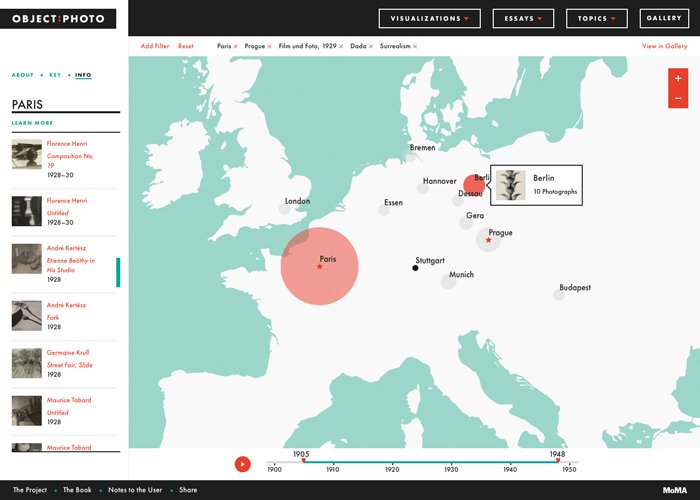Click the 1948 end marker on timeline

coord(558,460)
